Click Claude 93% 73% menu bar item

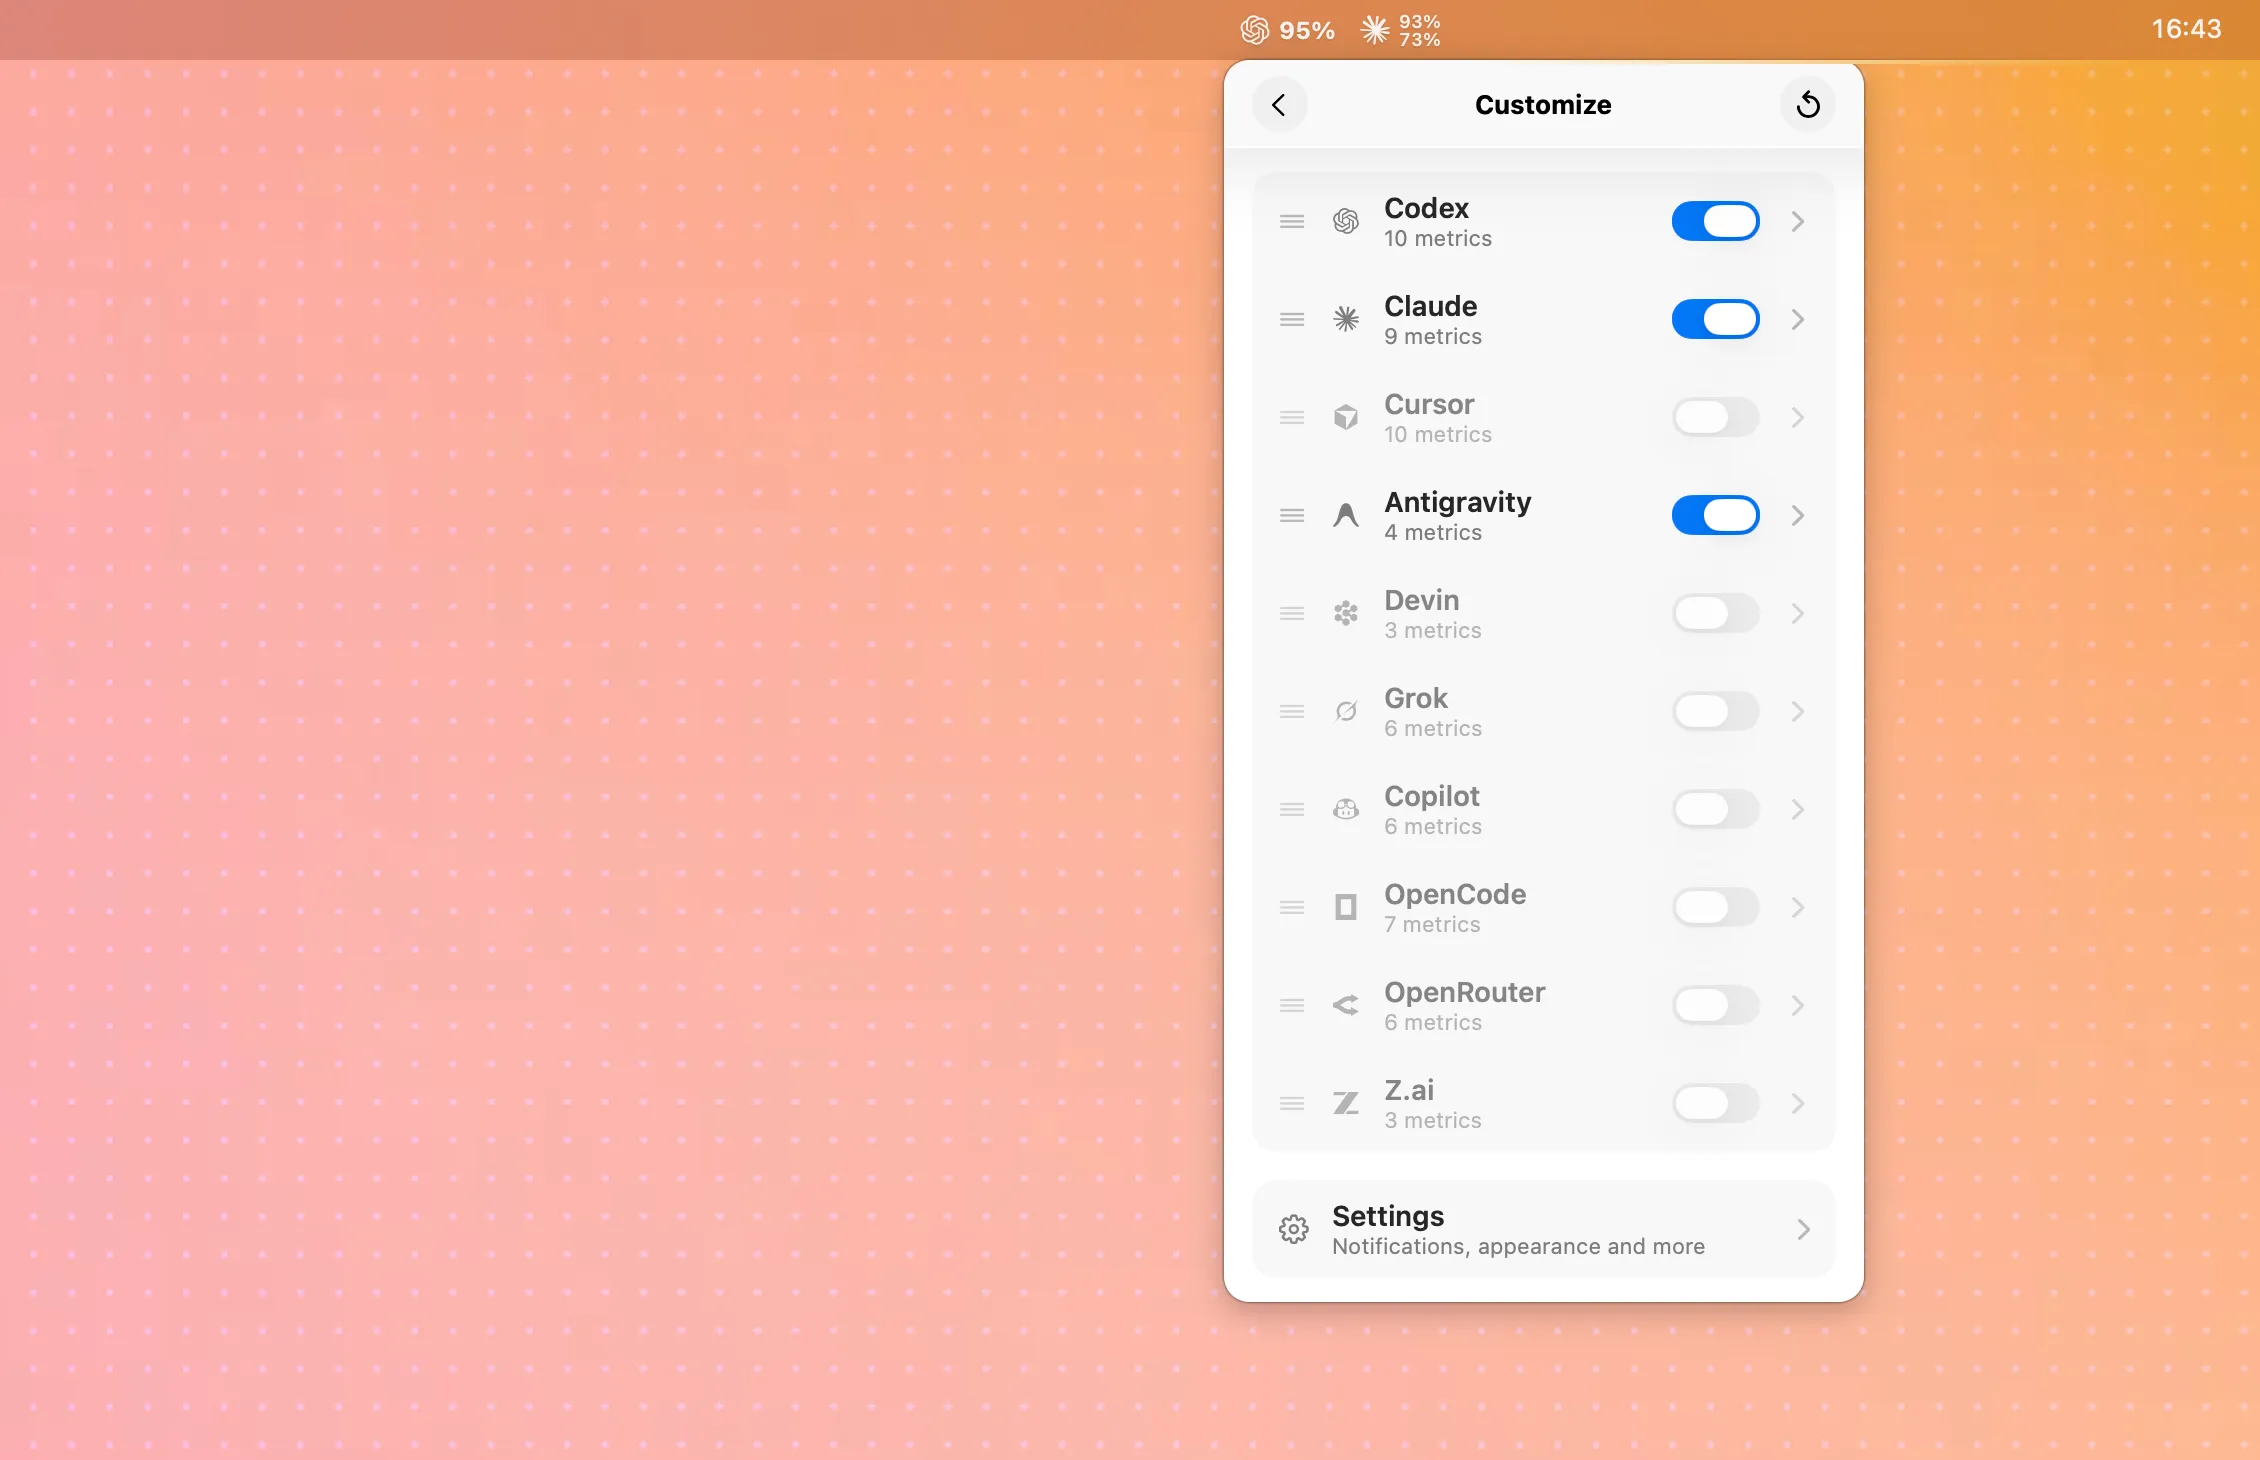pos(1400,30)
